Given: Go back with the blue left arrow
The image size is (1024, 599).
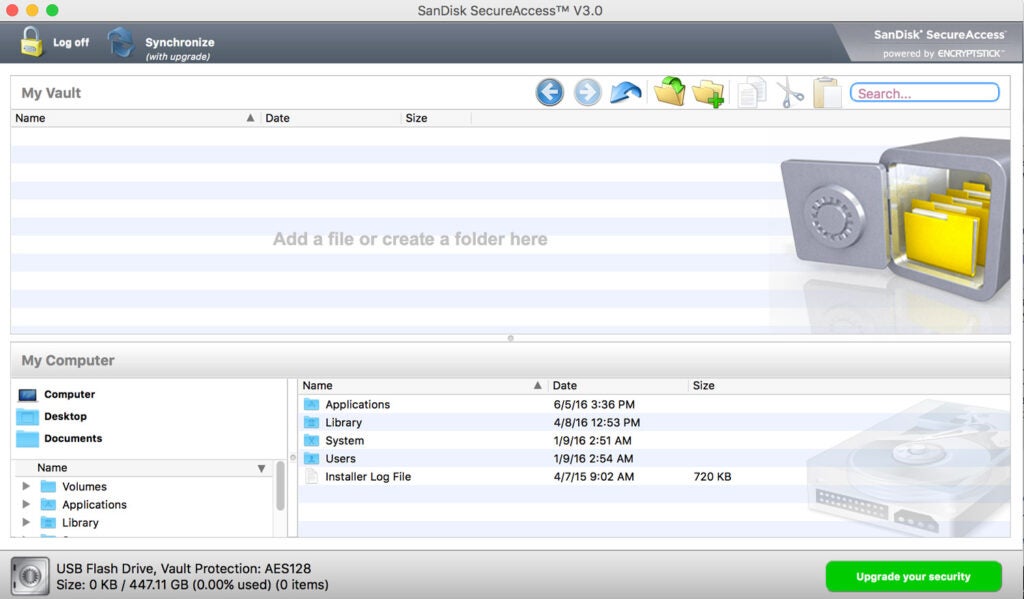Looking at the screenshot, I should 550,93.
